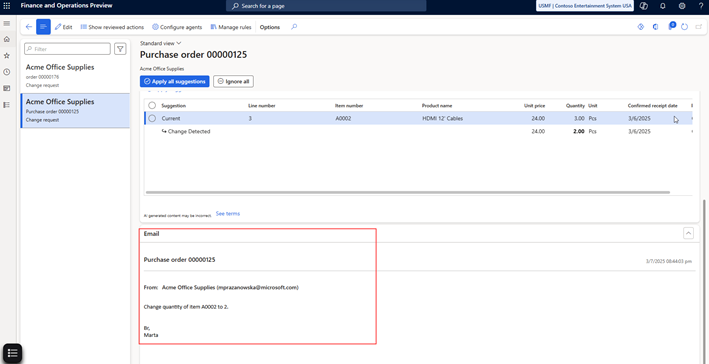Open the Favorites star list
This screenshot has width=709, height=364.
coord(6,56)
